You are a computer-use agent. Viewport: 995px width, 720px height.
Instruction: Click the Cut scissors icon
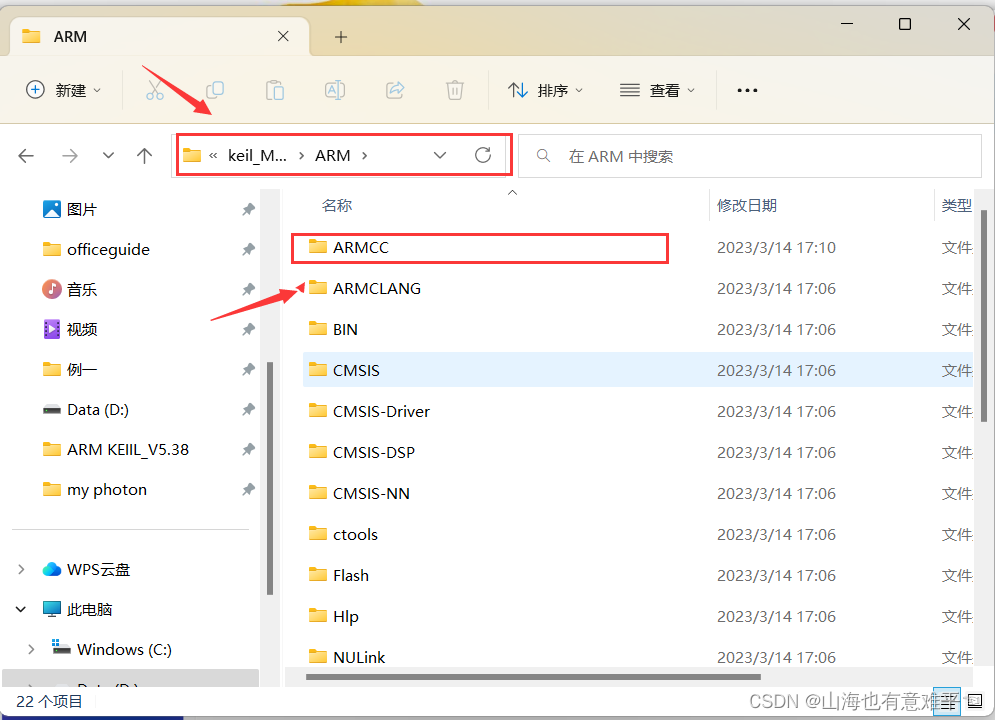point(154,90)
